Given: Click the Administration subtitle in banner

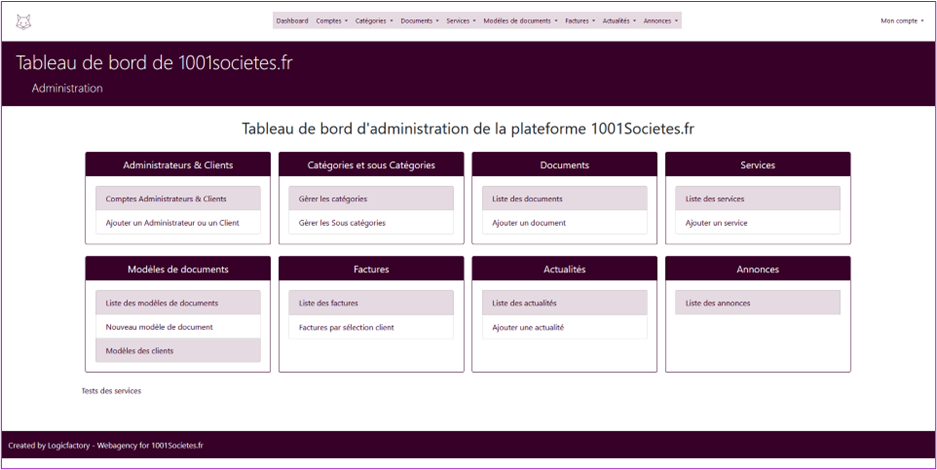Looking at the screenshot, I should point(67,88).
